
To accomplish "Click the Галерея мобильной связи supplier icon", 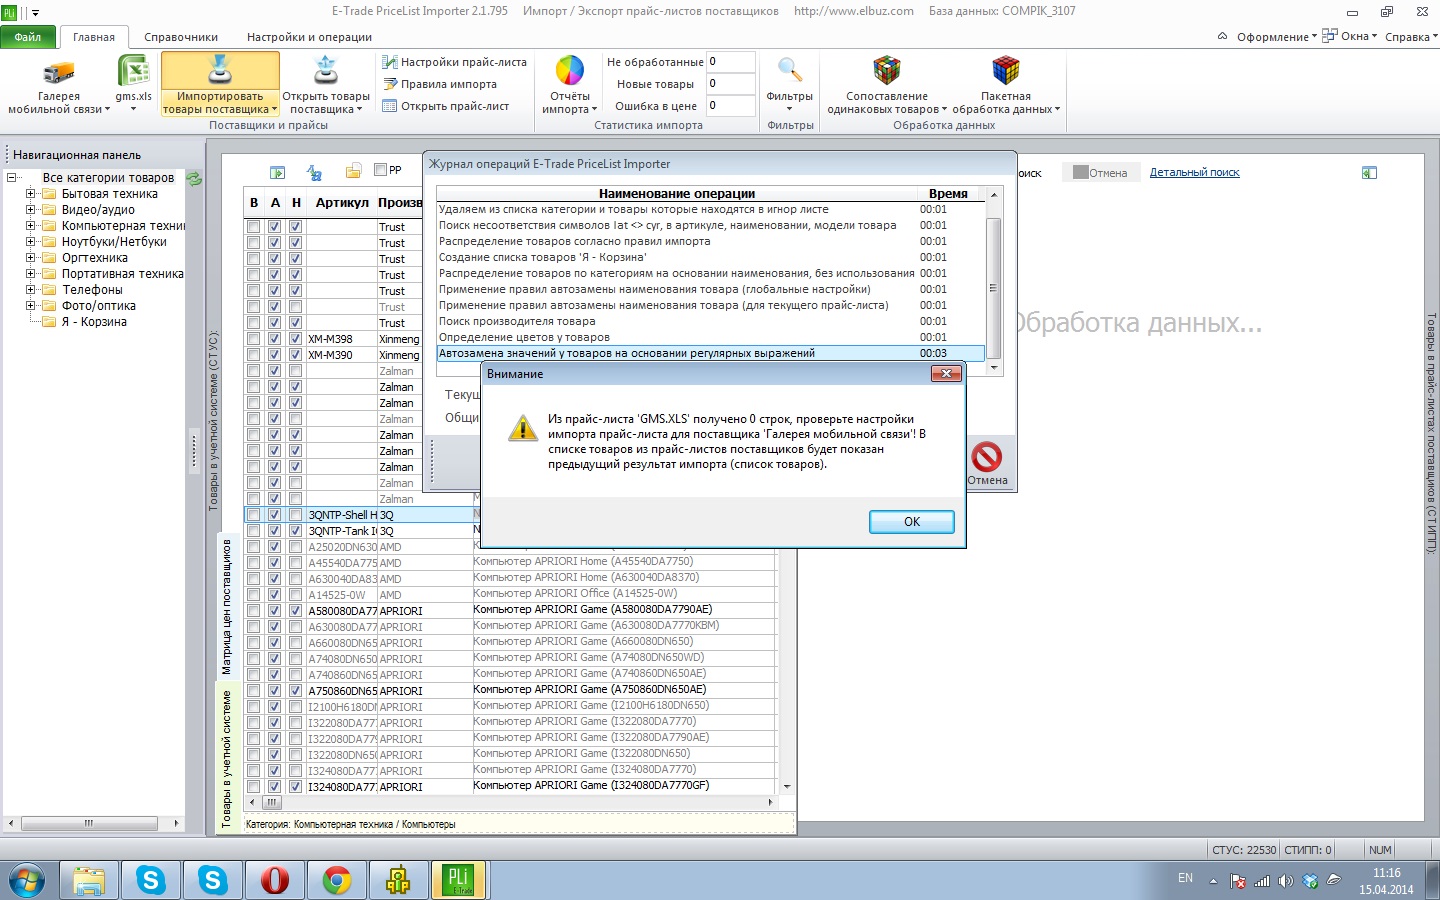I will 59,72.
